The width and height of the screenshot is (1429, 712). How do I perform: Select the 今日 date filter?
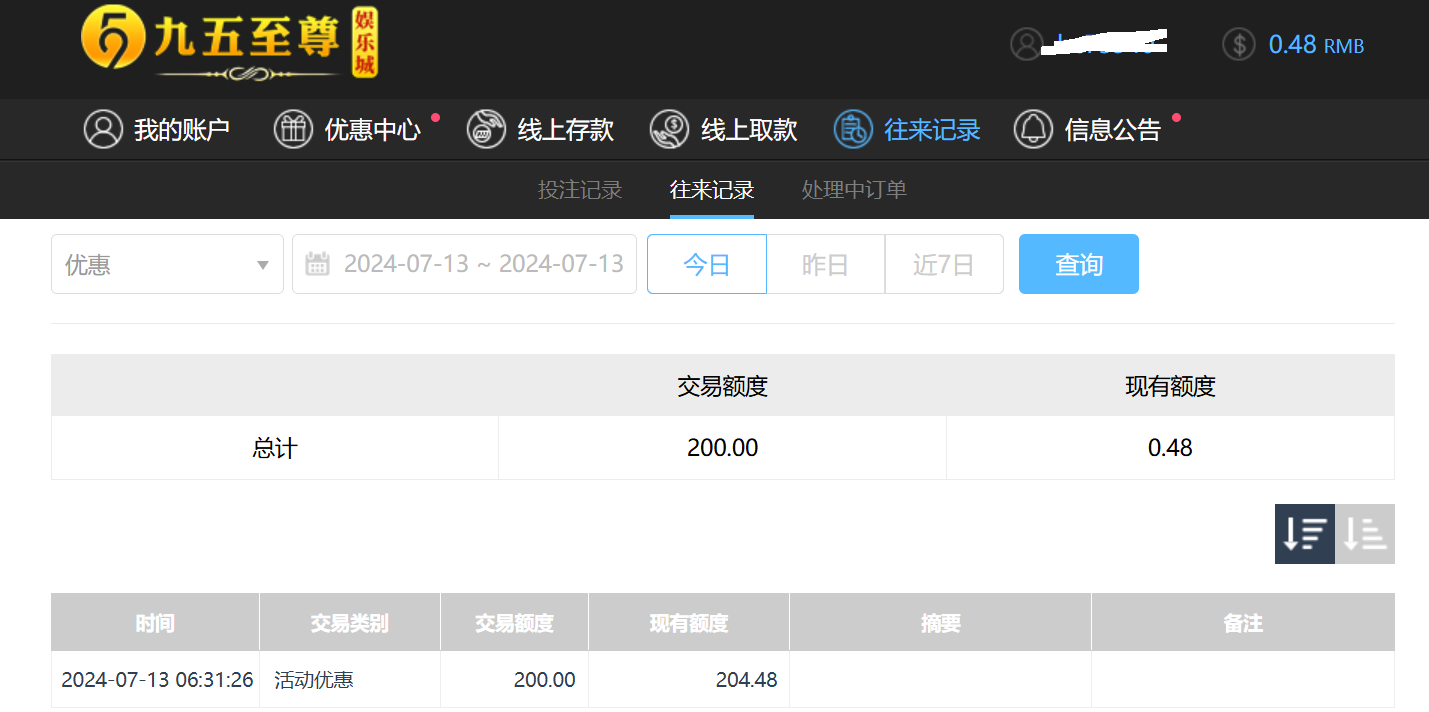(x=706, y=265)
